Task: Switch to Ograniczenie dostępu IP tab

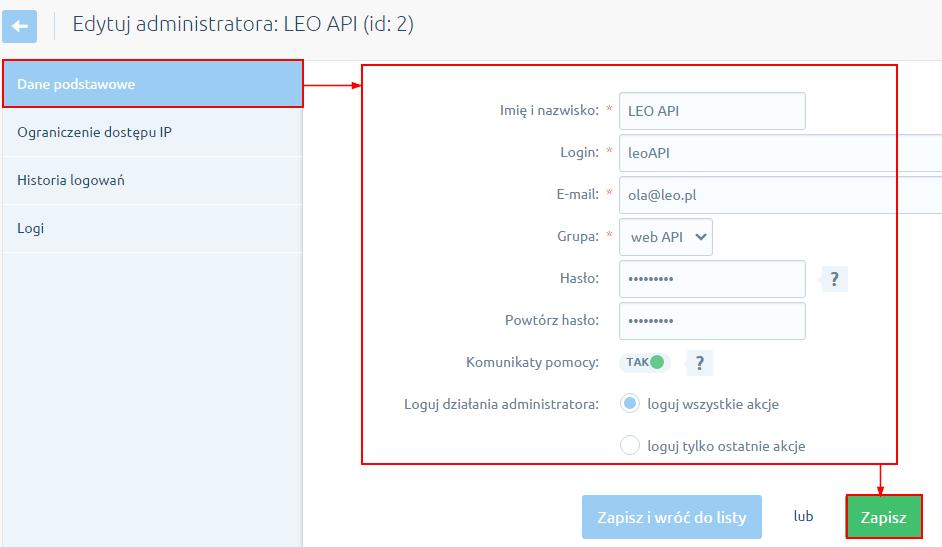Action: 153,132
